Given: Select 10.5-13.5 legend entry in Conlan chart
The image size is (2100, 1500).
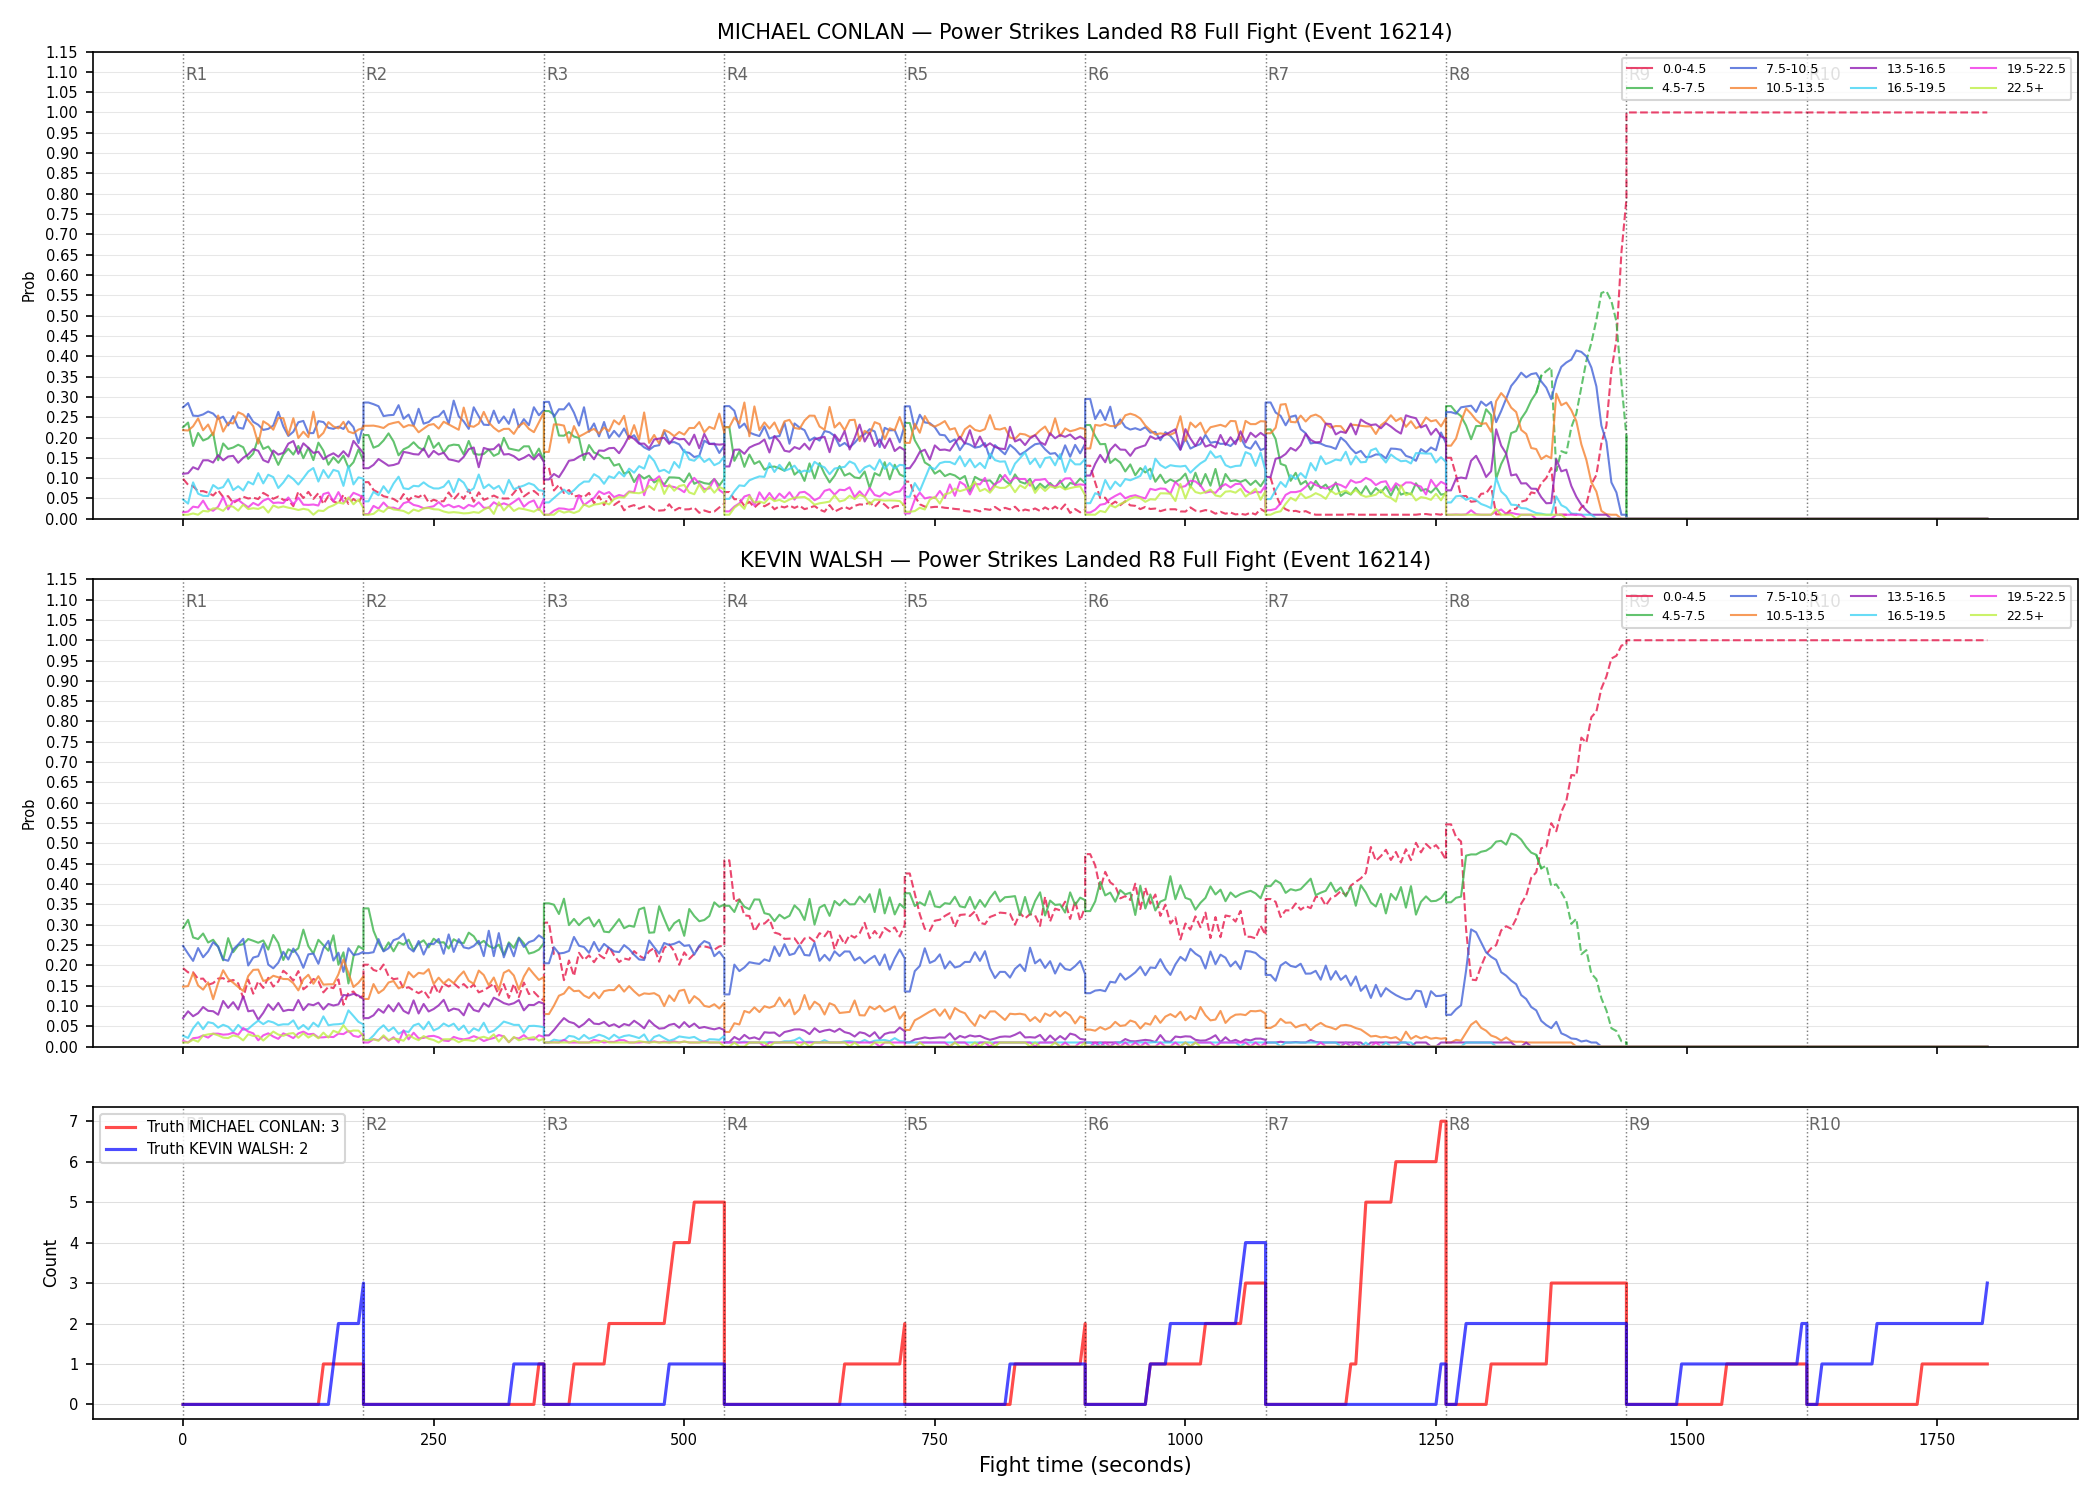Looking at the screenshot, I should point(1777,88).
